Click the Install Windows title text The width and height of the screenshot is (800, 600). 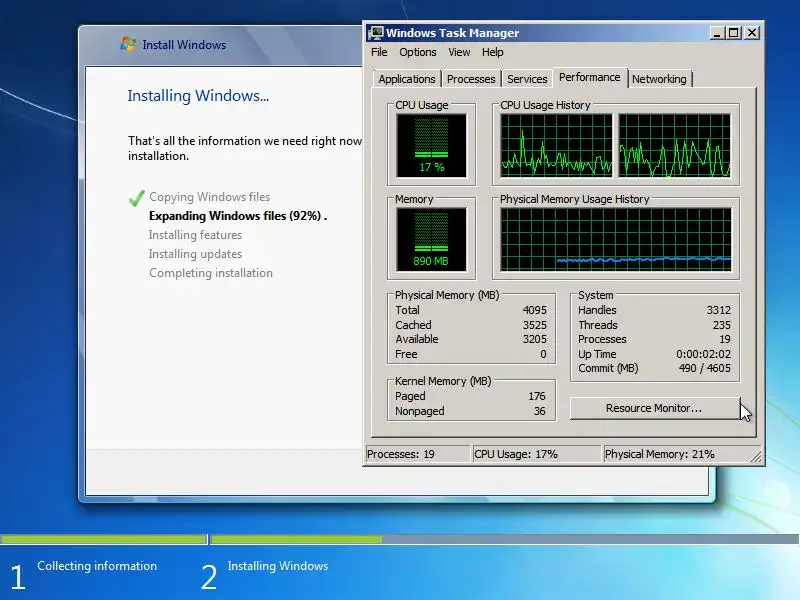point(184,45)
